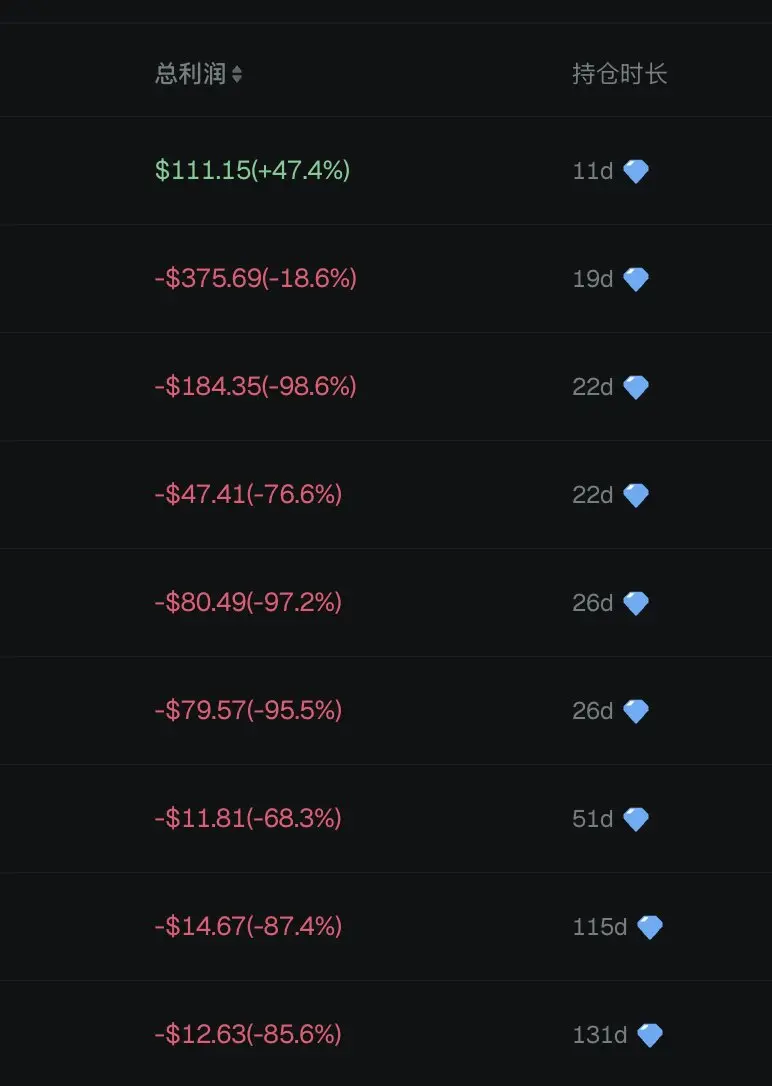The image size is (772, 1086).
Task: Open the $111.15(+47.4%) profit entry
Action: pos(252,170)
